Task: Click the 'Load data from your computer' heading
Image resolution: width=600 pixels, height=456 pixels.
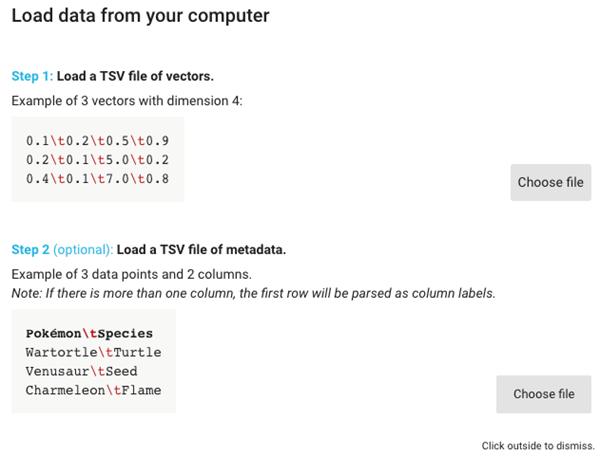Action: point(140,17)
